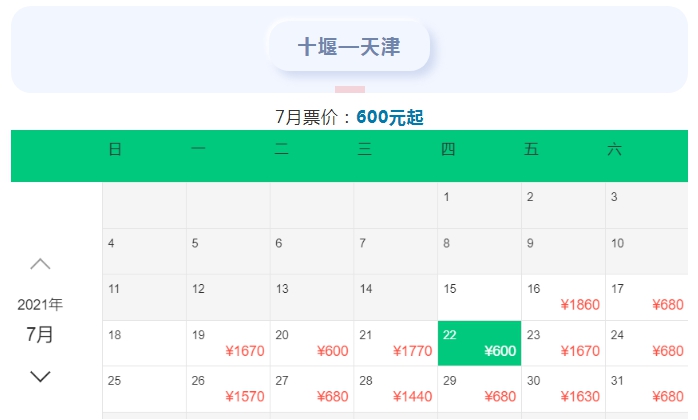
Task: Select July 23 priced ¥1670
Action: [563, 343]
